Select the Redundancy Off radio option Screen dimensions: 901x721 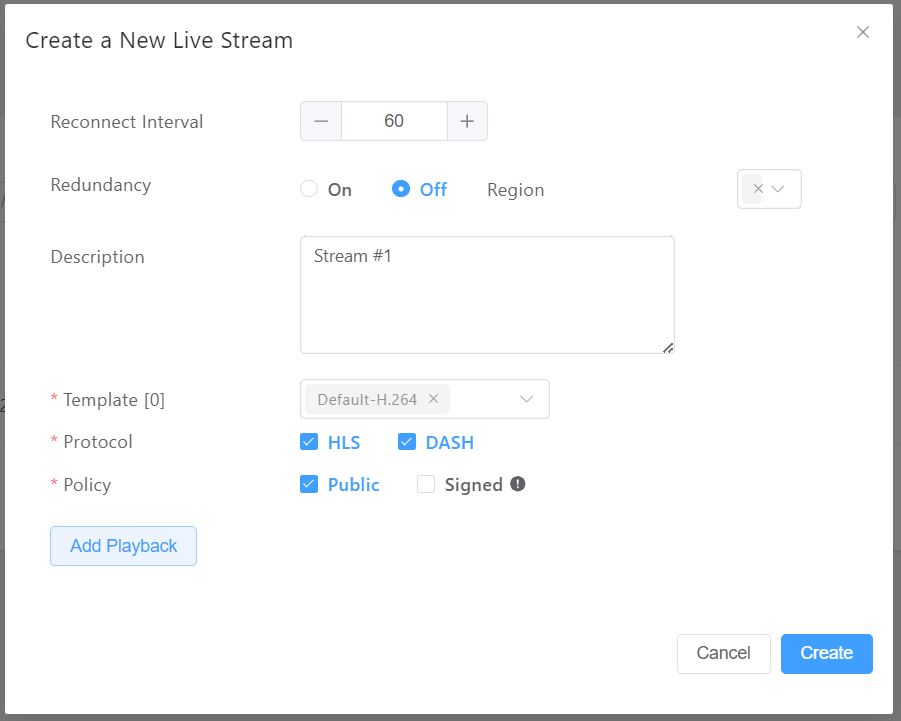(401, 189)
